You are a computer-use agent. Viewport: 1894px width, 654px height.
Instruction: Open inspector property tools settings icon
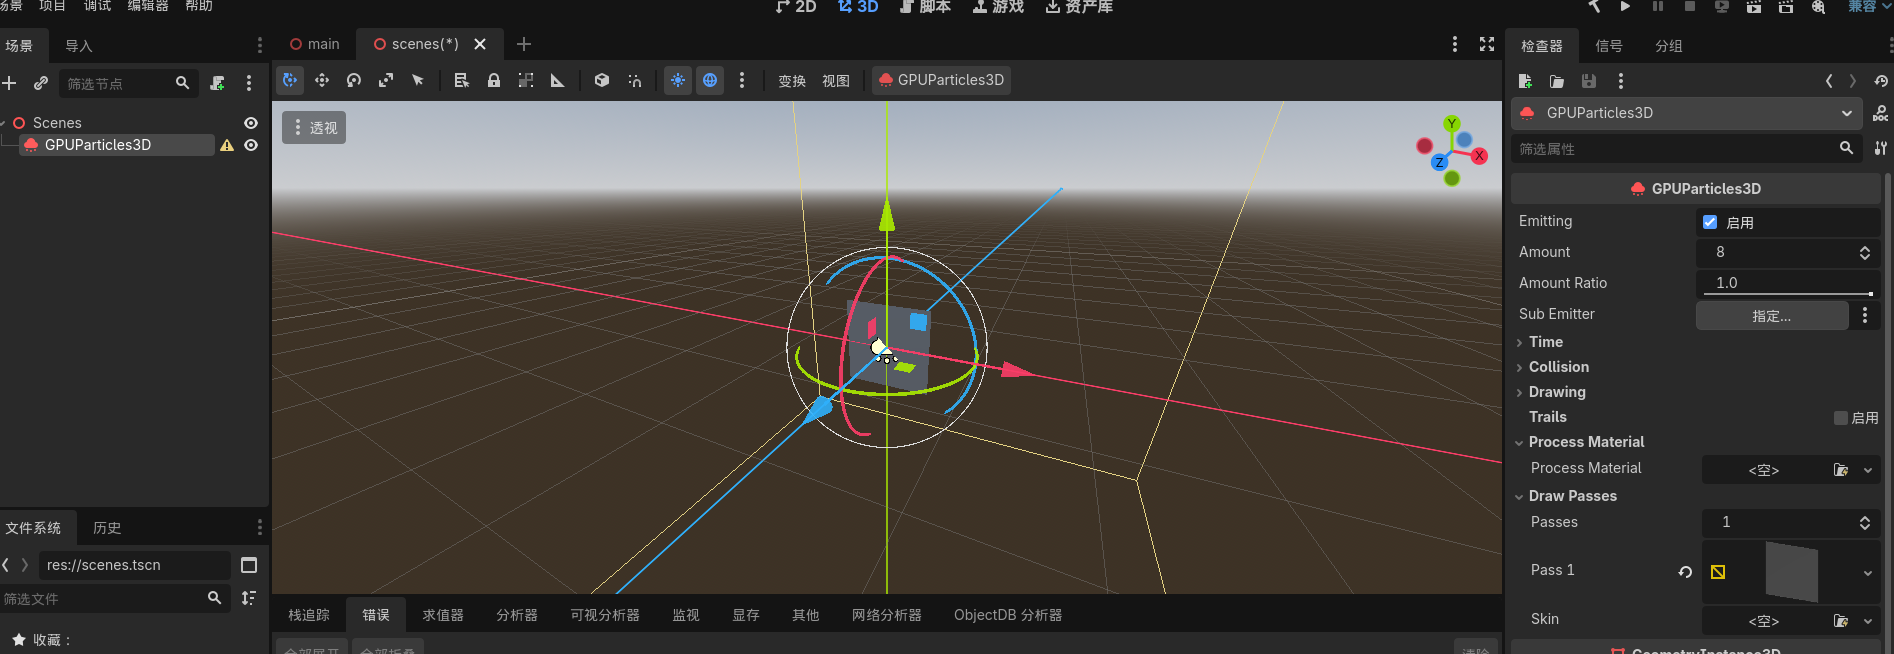click(x=1881, y=148)
